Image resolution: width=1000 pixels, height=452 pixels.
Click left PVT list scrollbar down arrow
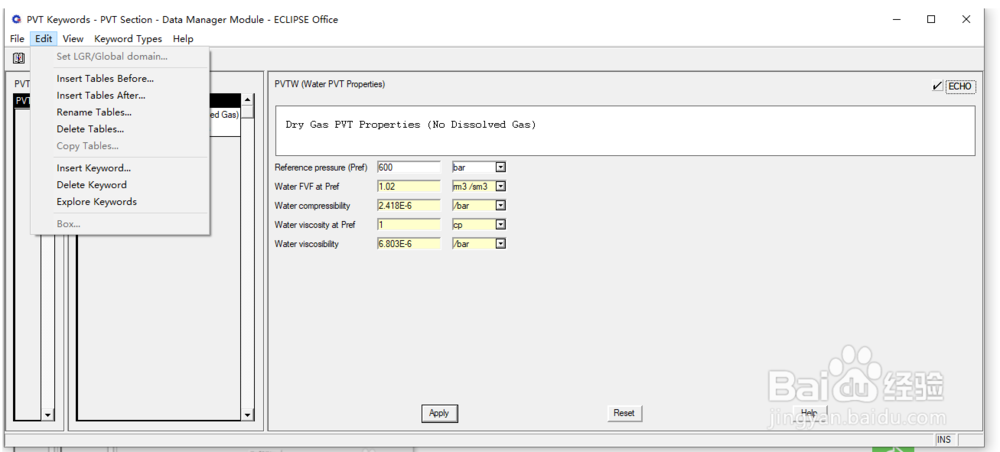point(48,415)
